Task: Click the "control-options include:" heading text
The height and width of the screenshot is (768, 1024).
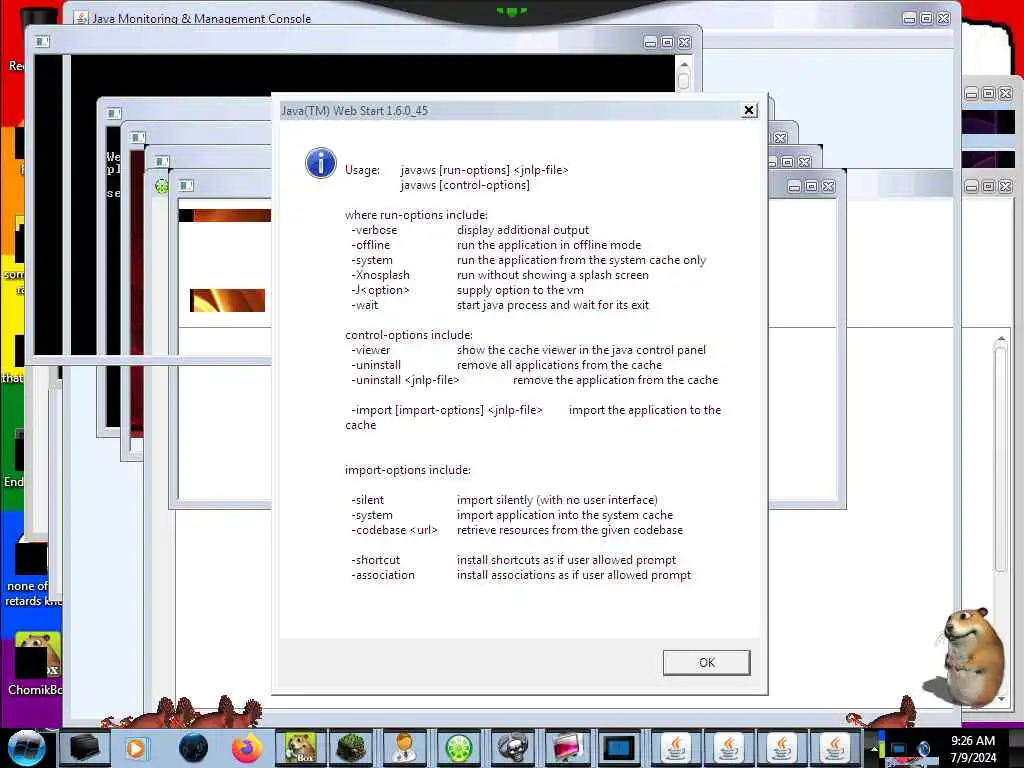Action: coord(409,335)
